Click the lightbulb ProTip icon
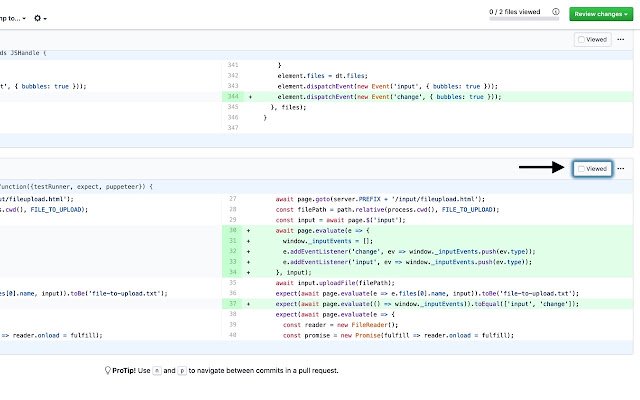The image size is (640, 400). coord(108,370)
